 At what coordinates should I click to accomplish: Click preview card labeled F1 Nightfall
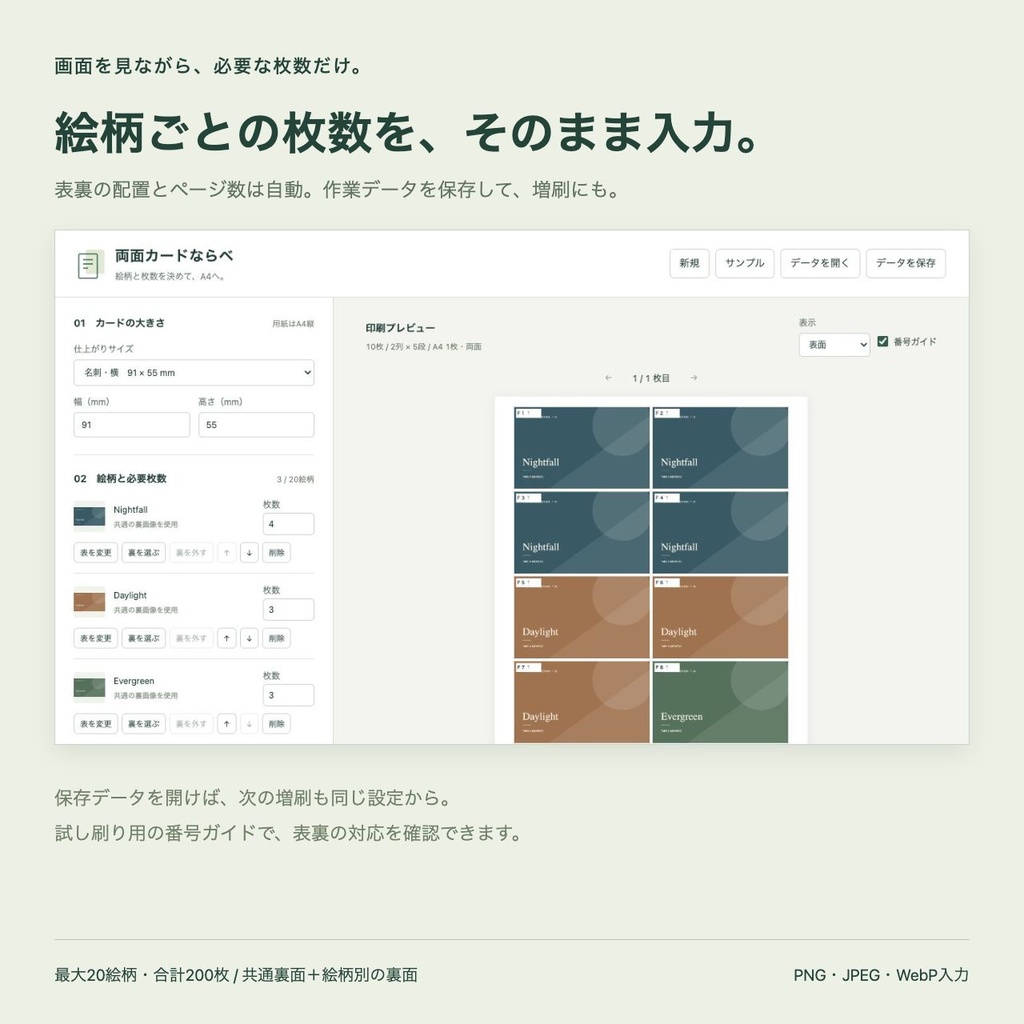[582, 448]
